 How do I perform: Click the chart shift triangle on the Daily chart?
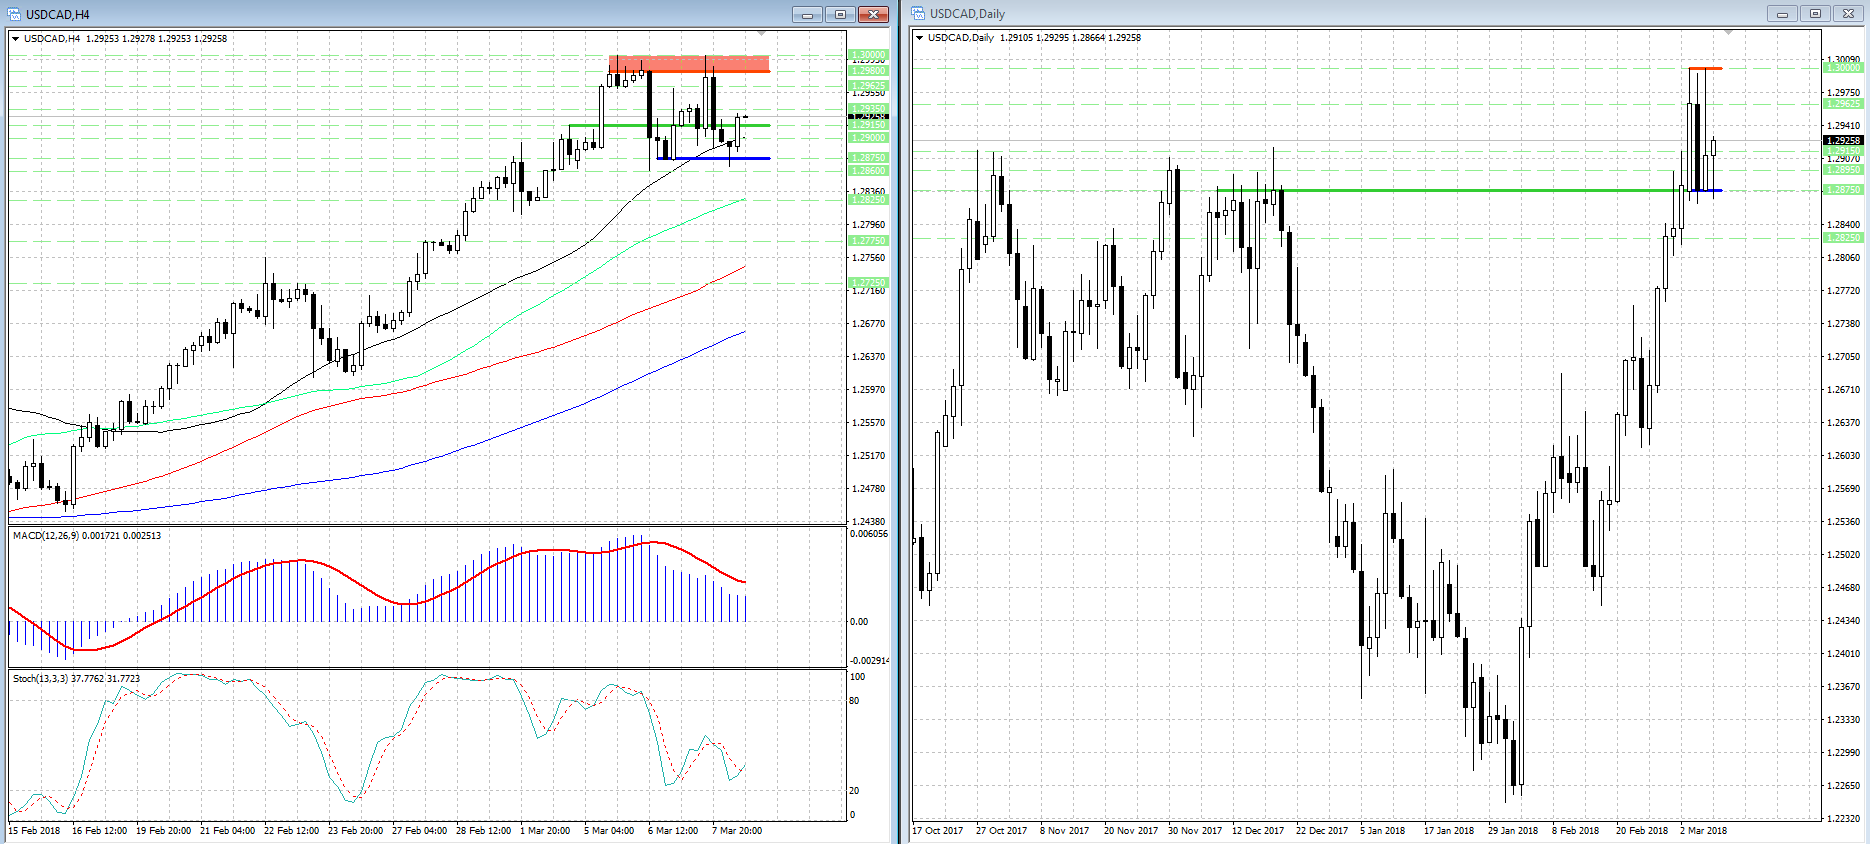point(1728,33)
